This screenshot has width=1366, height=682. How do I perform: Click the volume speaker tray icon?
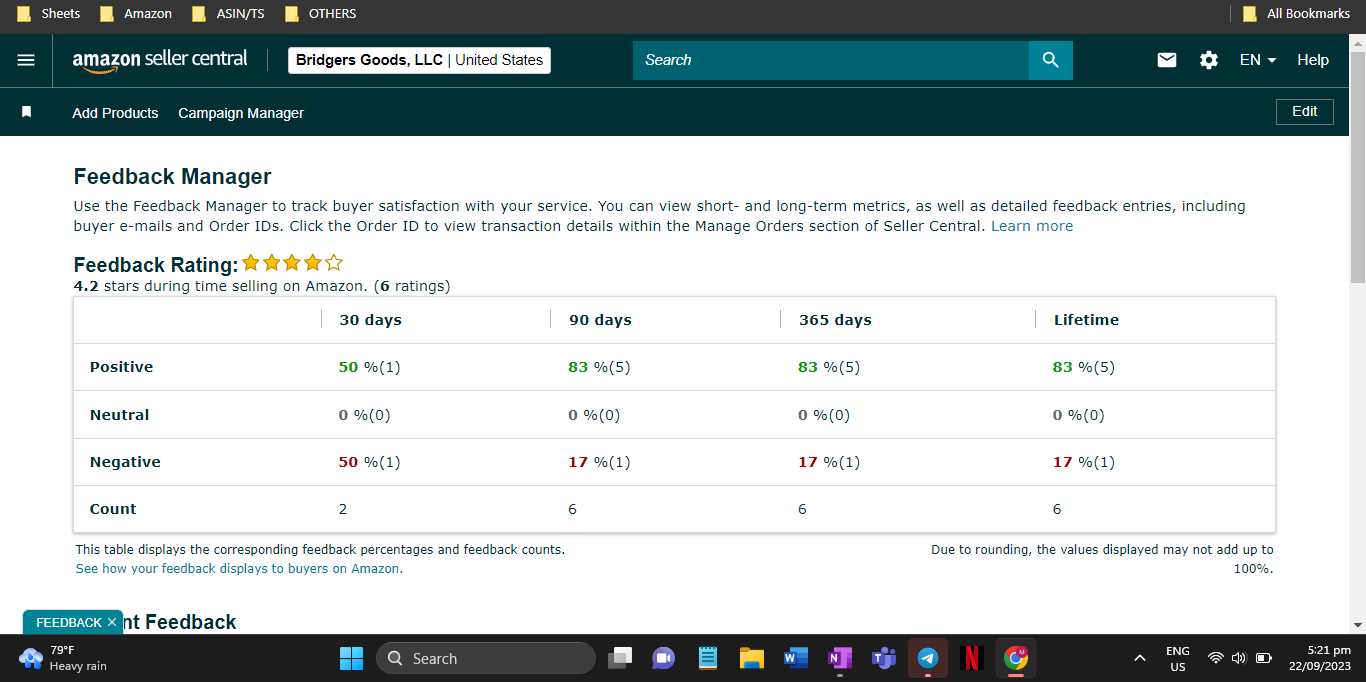pyautogui.click(x=1239, y=658)
